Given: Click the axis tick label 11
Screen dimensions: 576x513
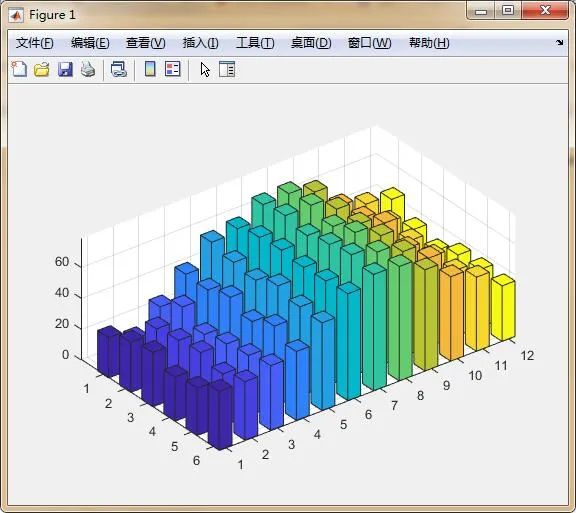Looking at the screenshot, I should tap(501, 366).
